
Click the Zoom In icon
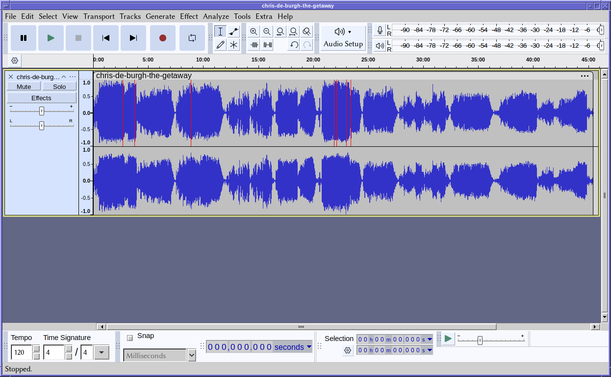pos(254,32)
